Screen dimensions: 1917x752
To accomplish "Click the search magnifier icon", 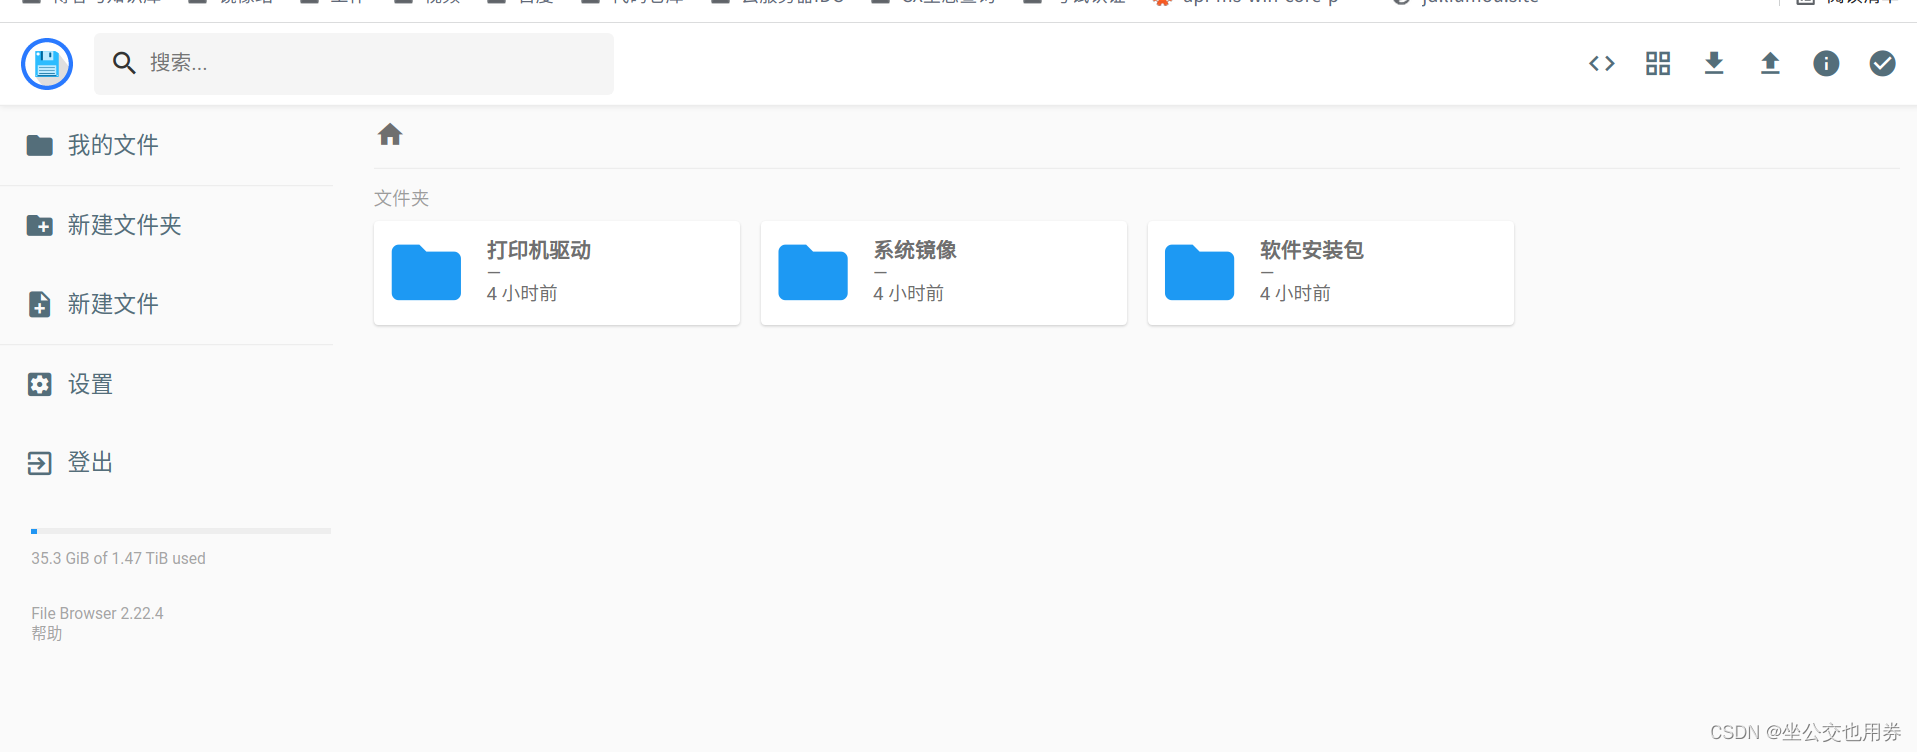I will 124,63.
